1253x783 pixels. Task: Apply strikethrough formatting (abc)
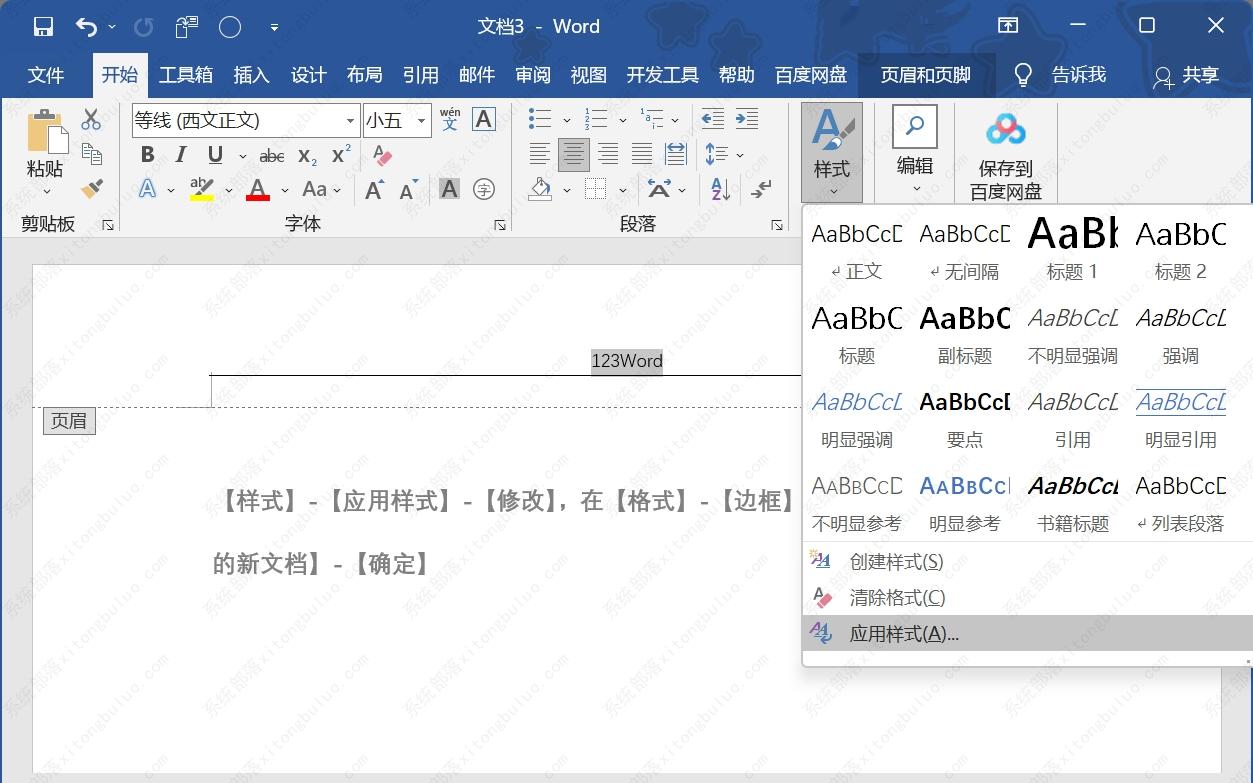(x=272, y=156)
